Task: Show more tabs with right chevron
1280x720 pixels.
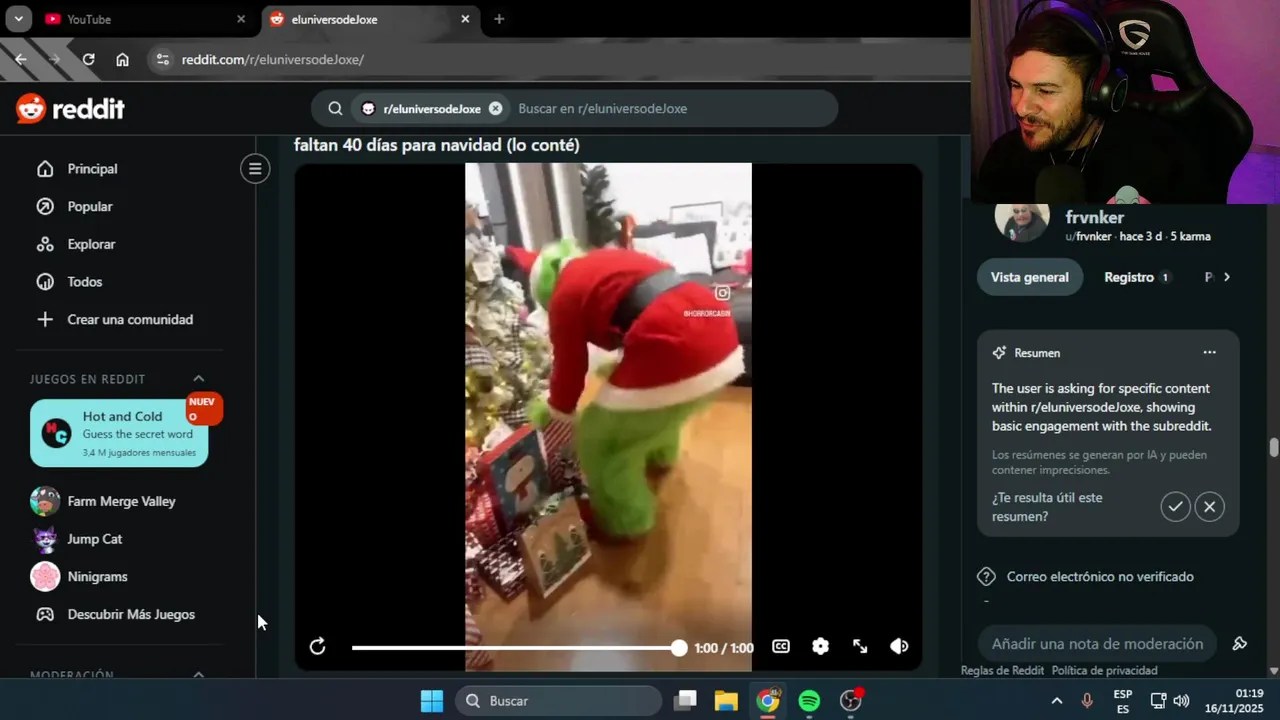Action: pyautogui.click(x=1227, y=277)
